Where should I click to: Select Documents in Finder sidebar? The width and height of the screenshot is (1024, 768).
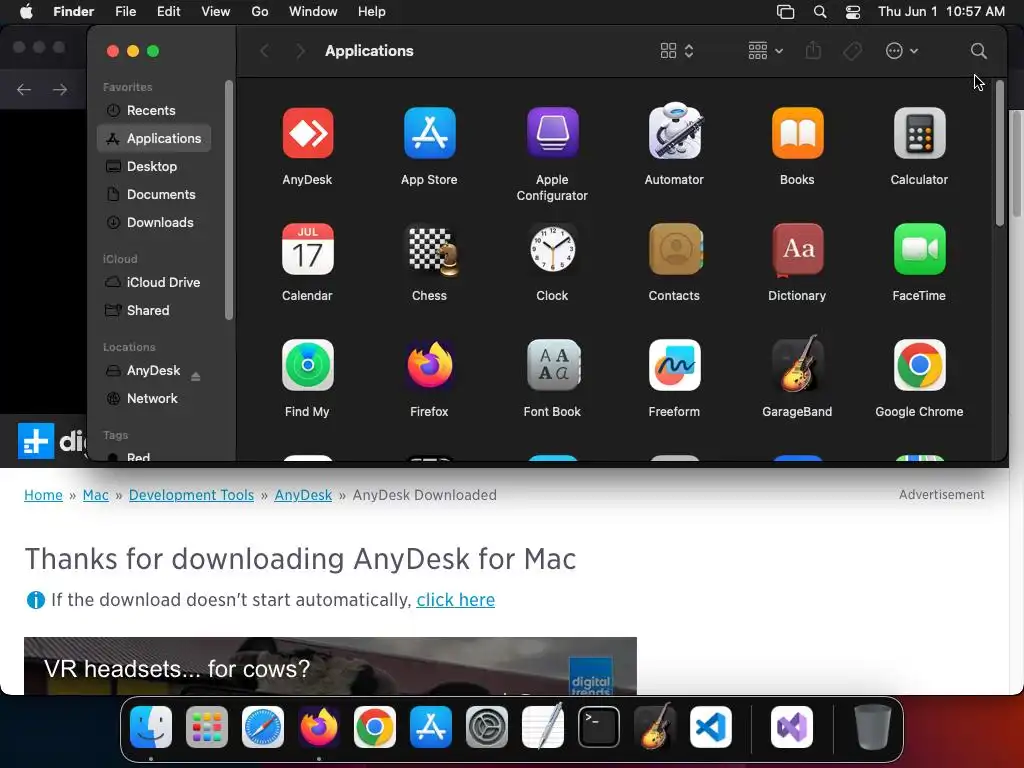pyautogui.click(x=154, y=195)
